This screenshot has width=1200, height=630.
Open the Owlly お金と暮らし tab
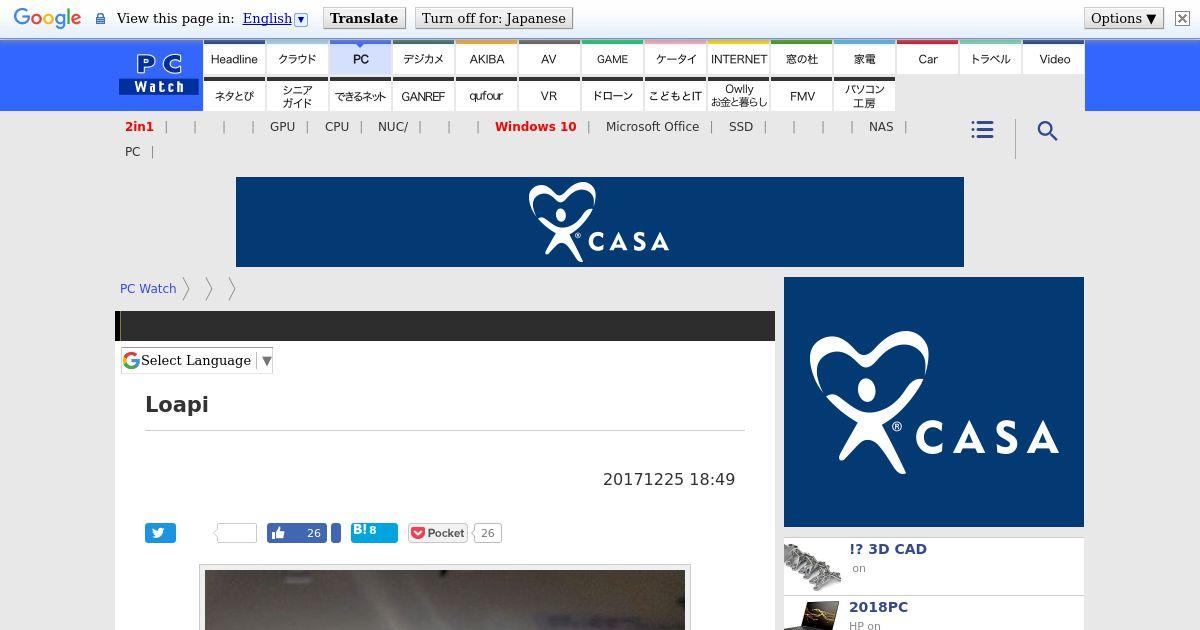click(738, 95)
